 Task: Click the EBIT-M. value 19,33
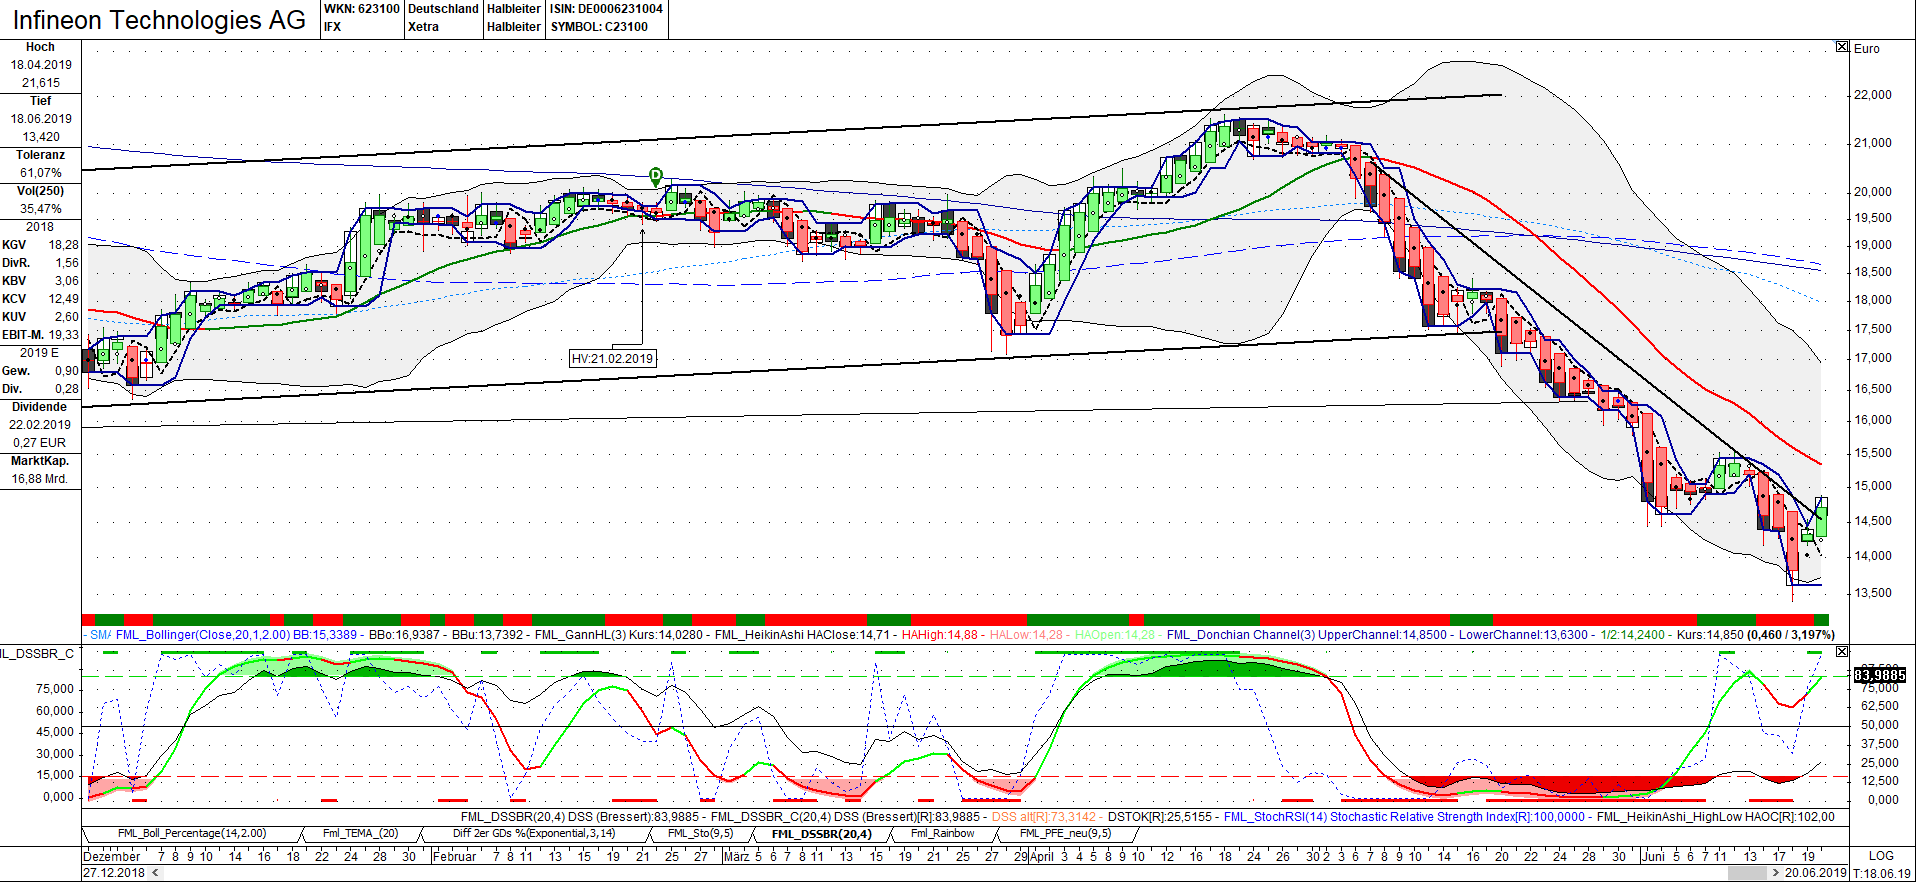(64, 335)
